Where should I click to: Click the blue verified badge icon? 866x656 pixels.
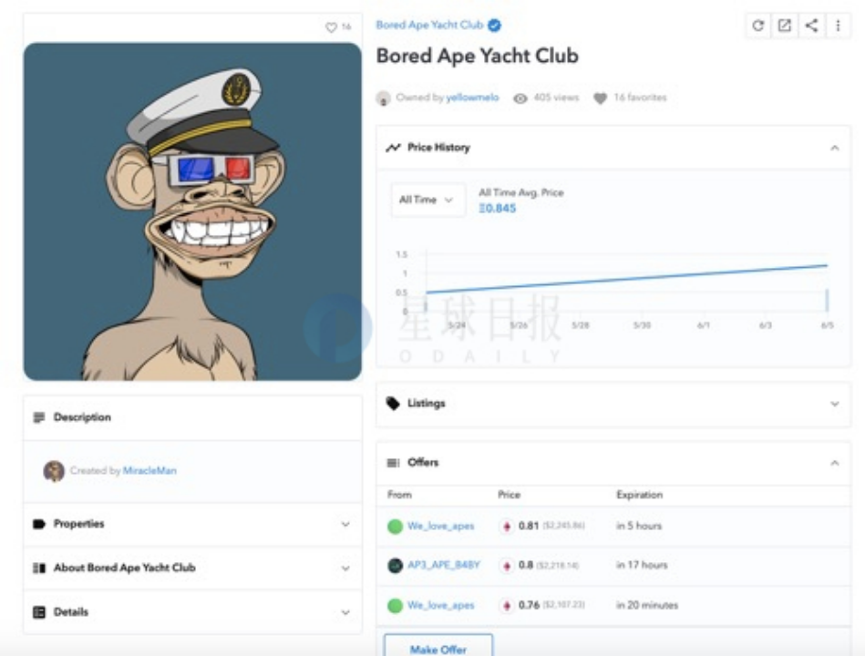(494, 25)
